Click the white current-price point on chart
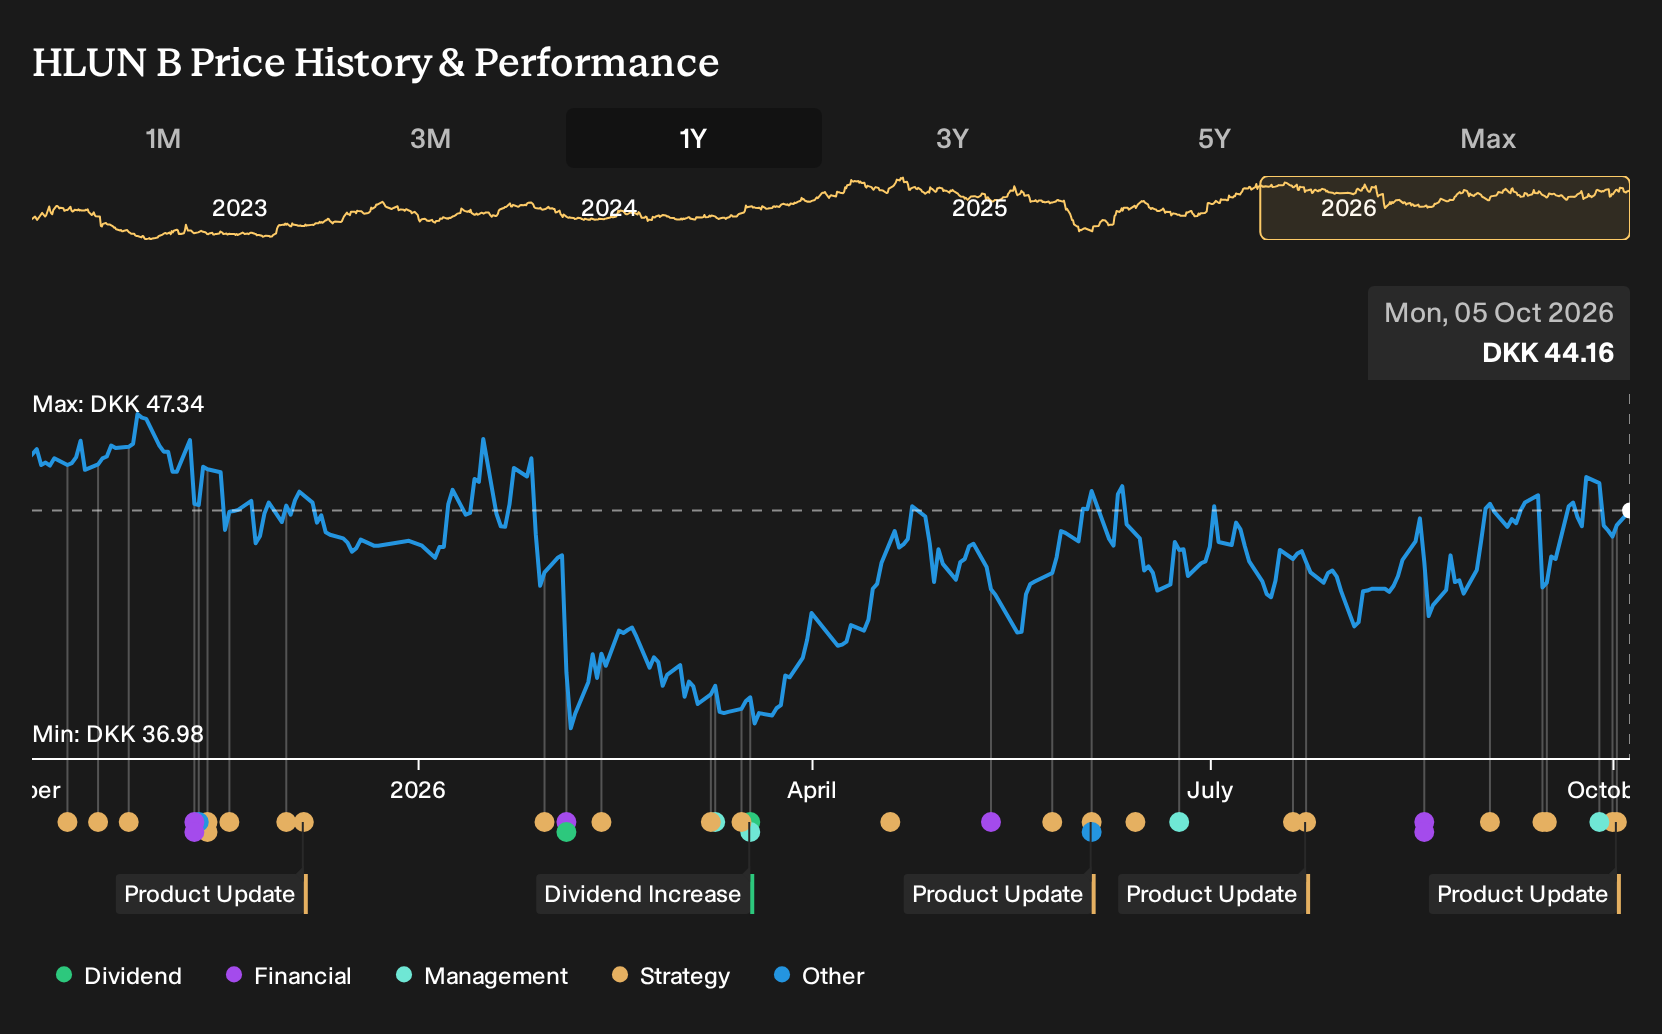Screen dimensions: 1662x1034 pos(1627,511)
